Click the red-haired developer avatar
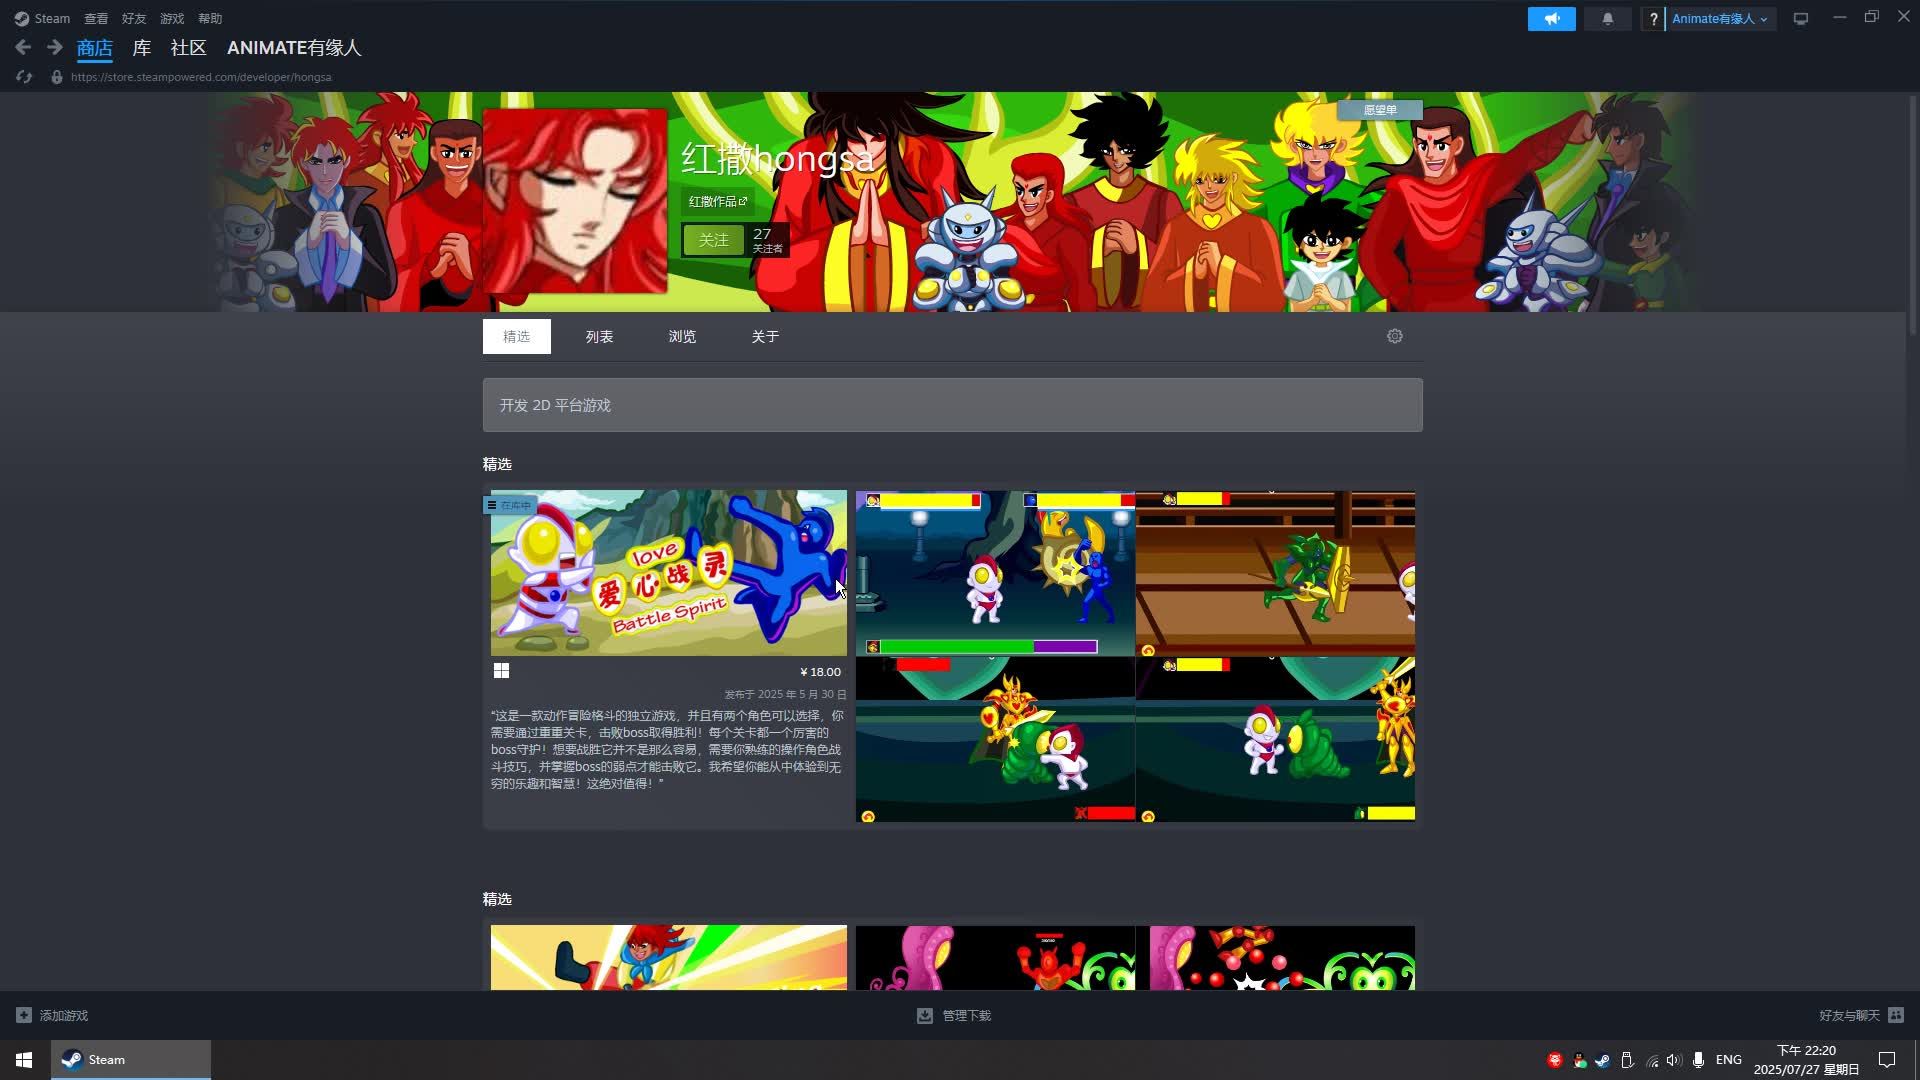This screenshot has width=1920, height=1080. [x=575, y=201]
